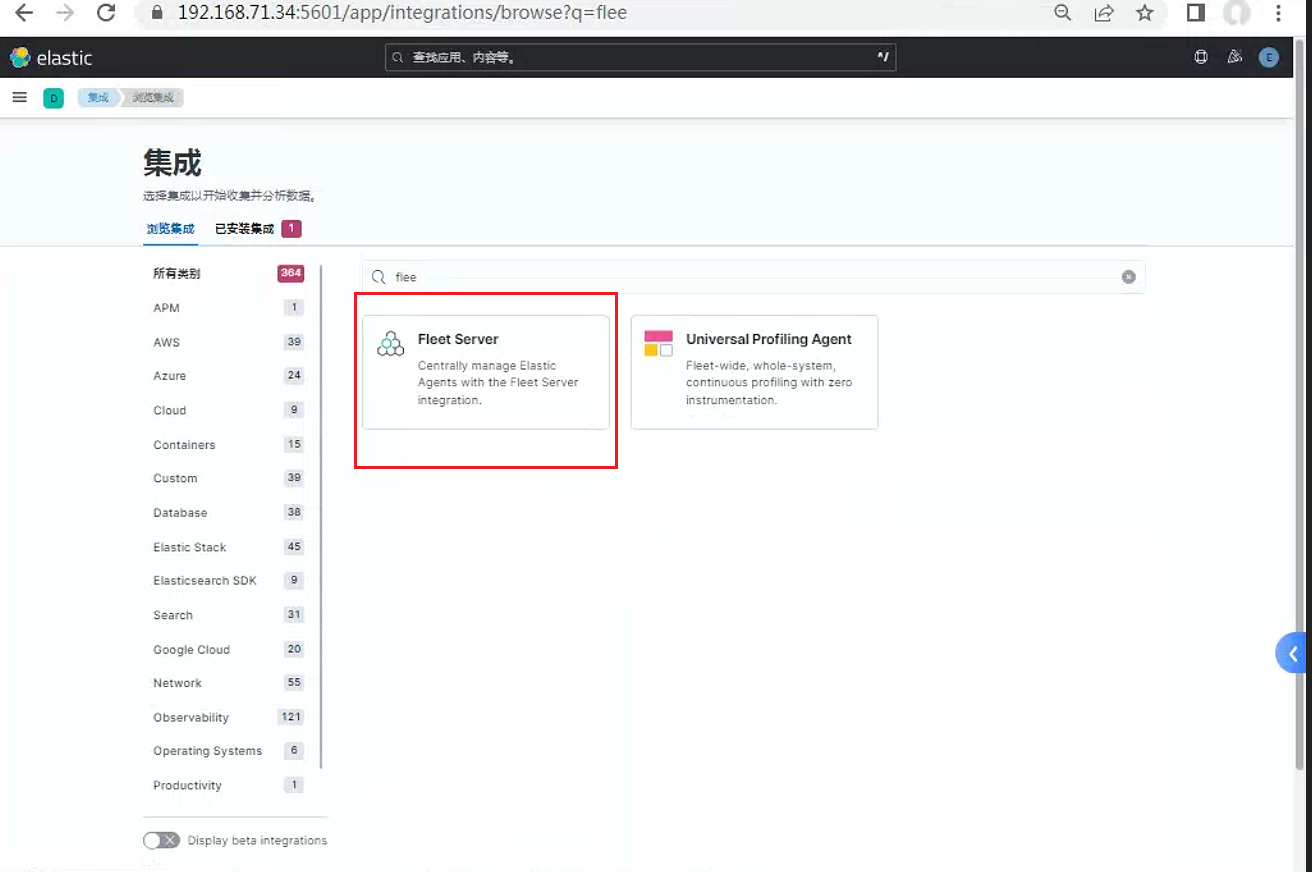The width and height of the screenshot is (1312, 872).
Task: Expand the blue side panel chevron tab
Action: coord(1293,654)
